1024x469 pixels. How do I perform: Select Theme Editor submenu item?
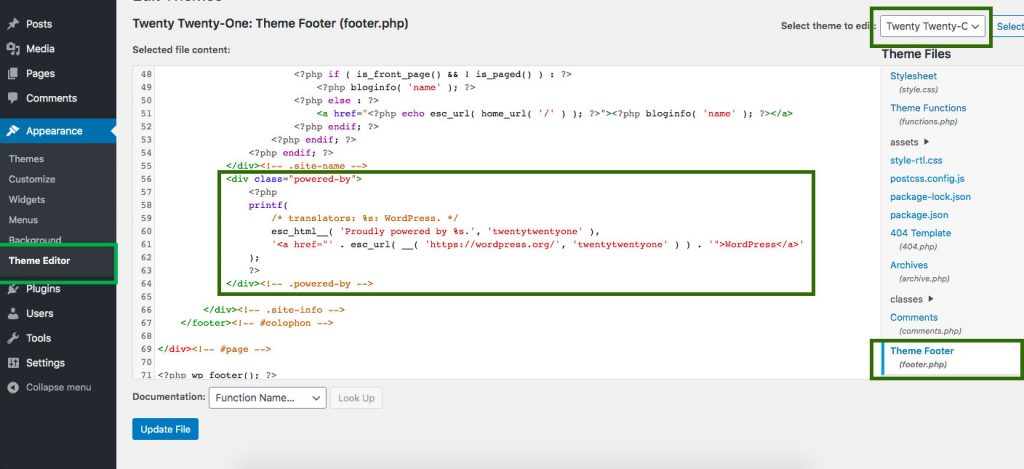pos(39,261)
